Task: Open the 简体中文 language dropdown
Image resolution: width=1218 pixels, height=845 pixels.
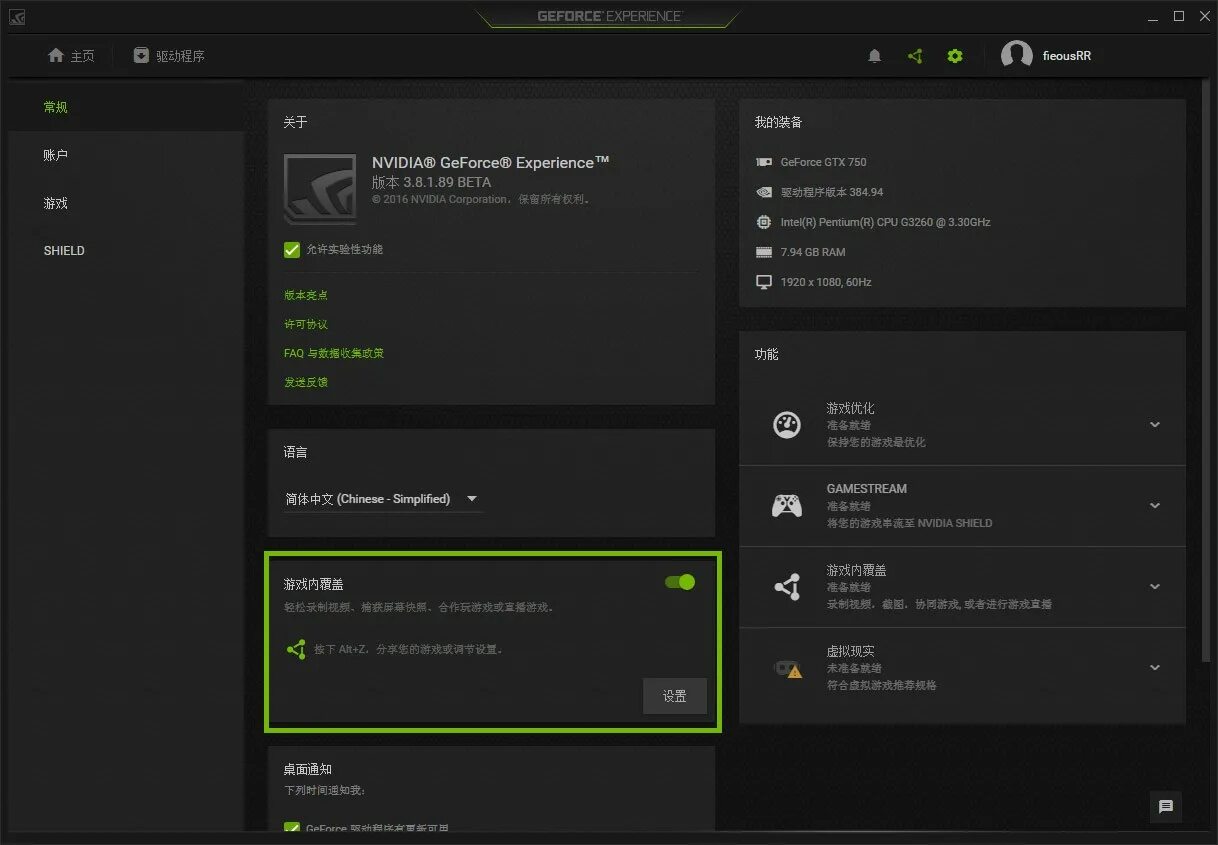Action: point(383,499)
